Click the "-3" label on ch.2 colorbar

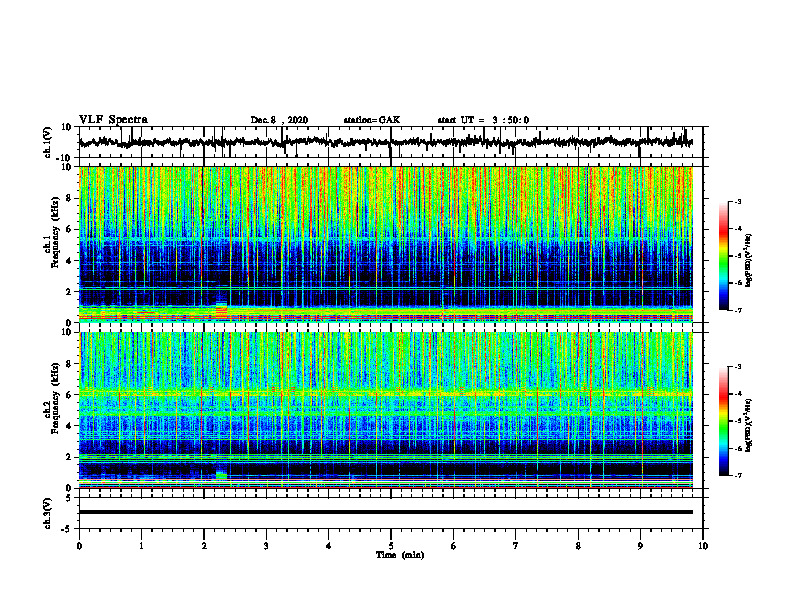(x=738, y=367)
